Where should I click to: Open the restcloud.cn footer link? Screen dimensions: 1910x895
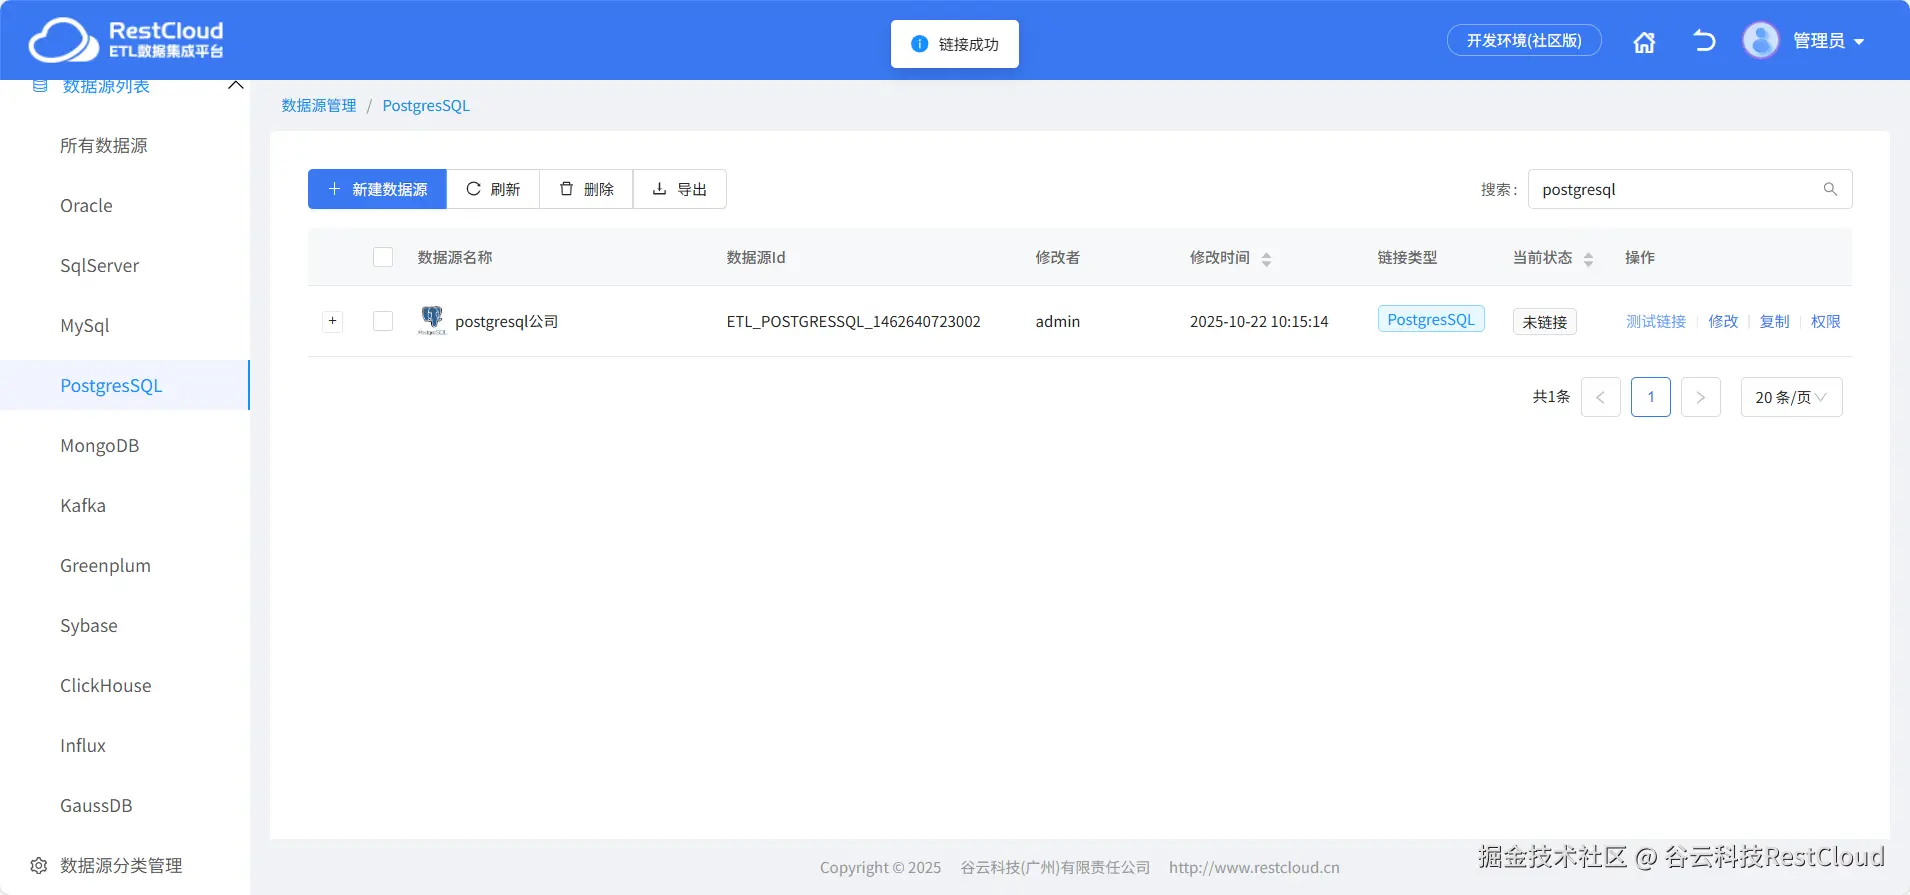point(1254,867)
